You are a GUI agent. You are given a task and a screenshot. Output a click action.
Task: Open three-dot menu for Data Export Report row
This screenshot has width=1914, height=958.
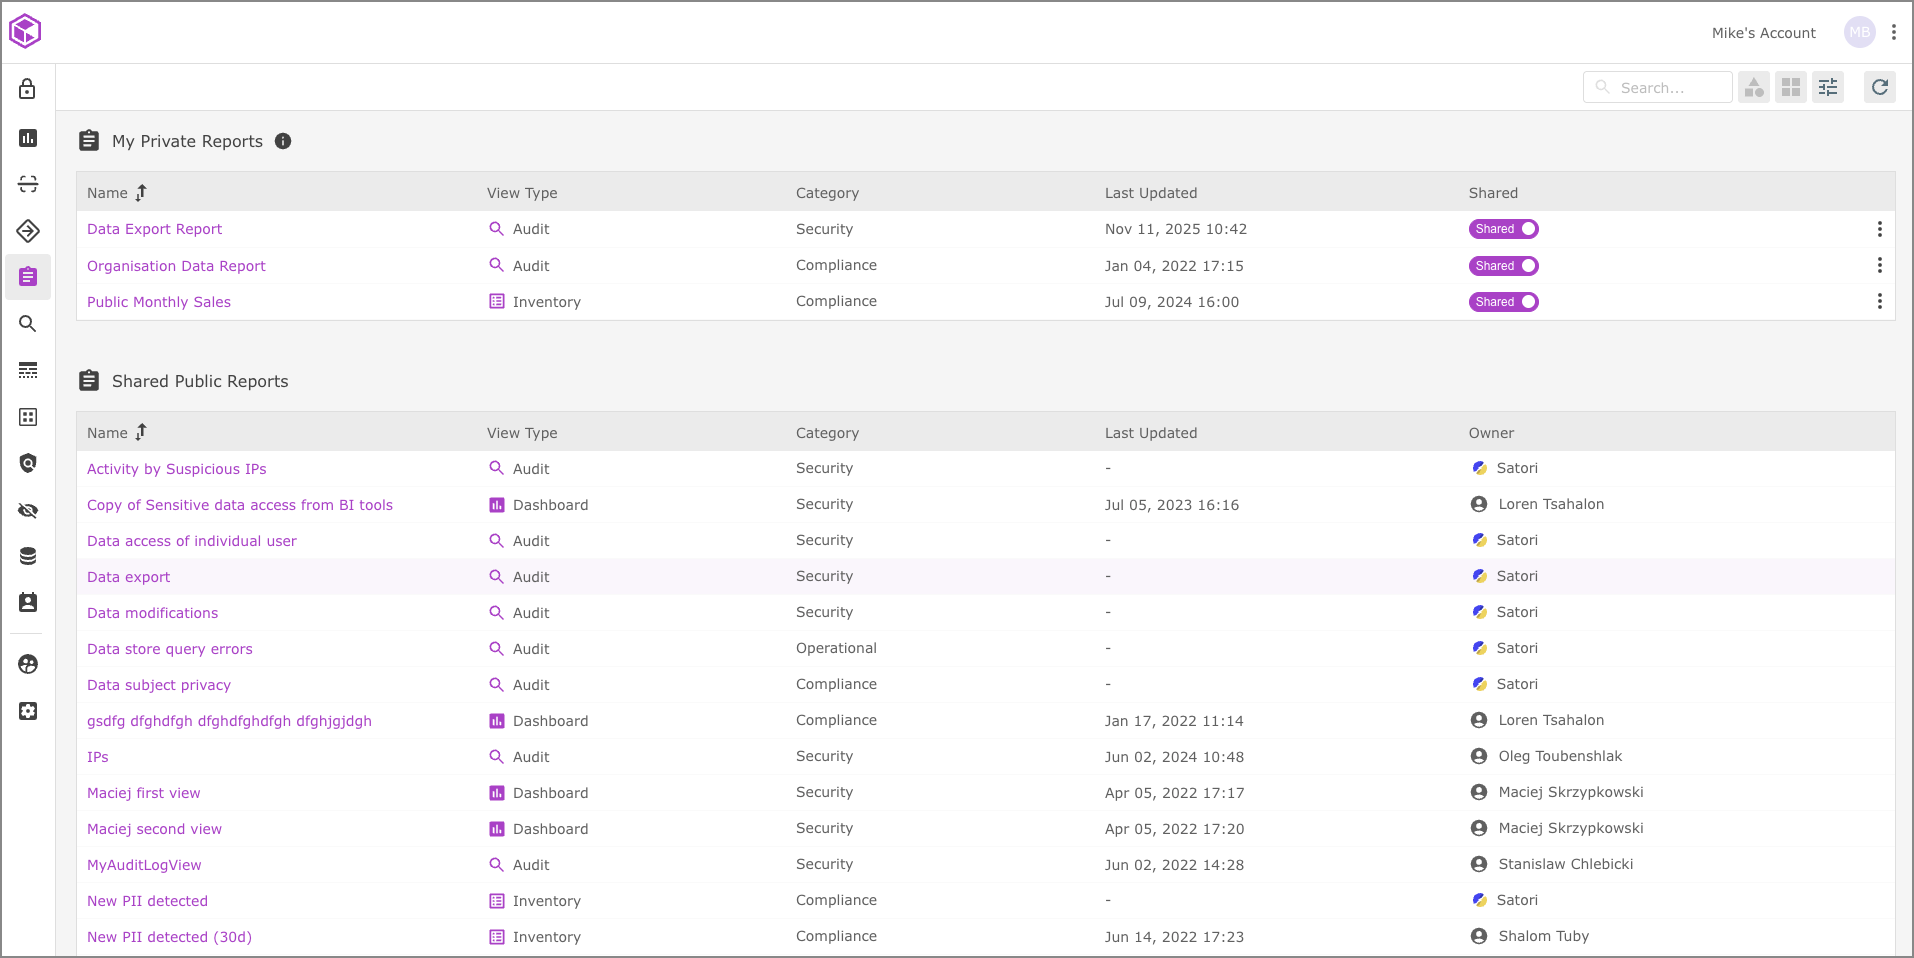1879,229
